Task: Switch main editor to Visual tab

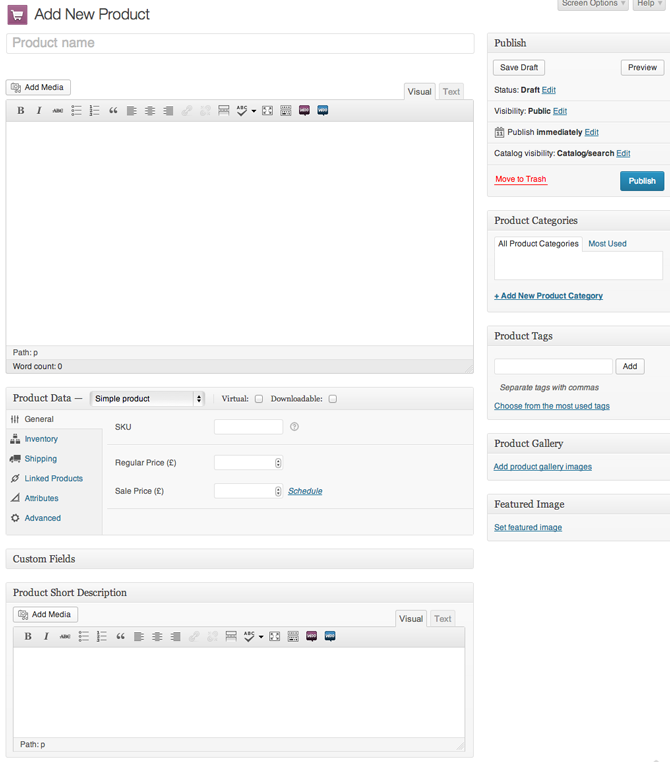Action: coord(420,92)
